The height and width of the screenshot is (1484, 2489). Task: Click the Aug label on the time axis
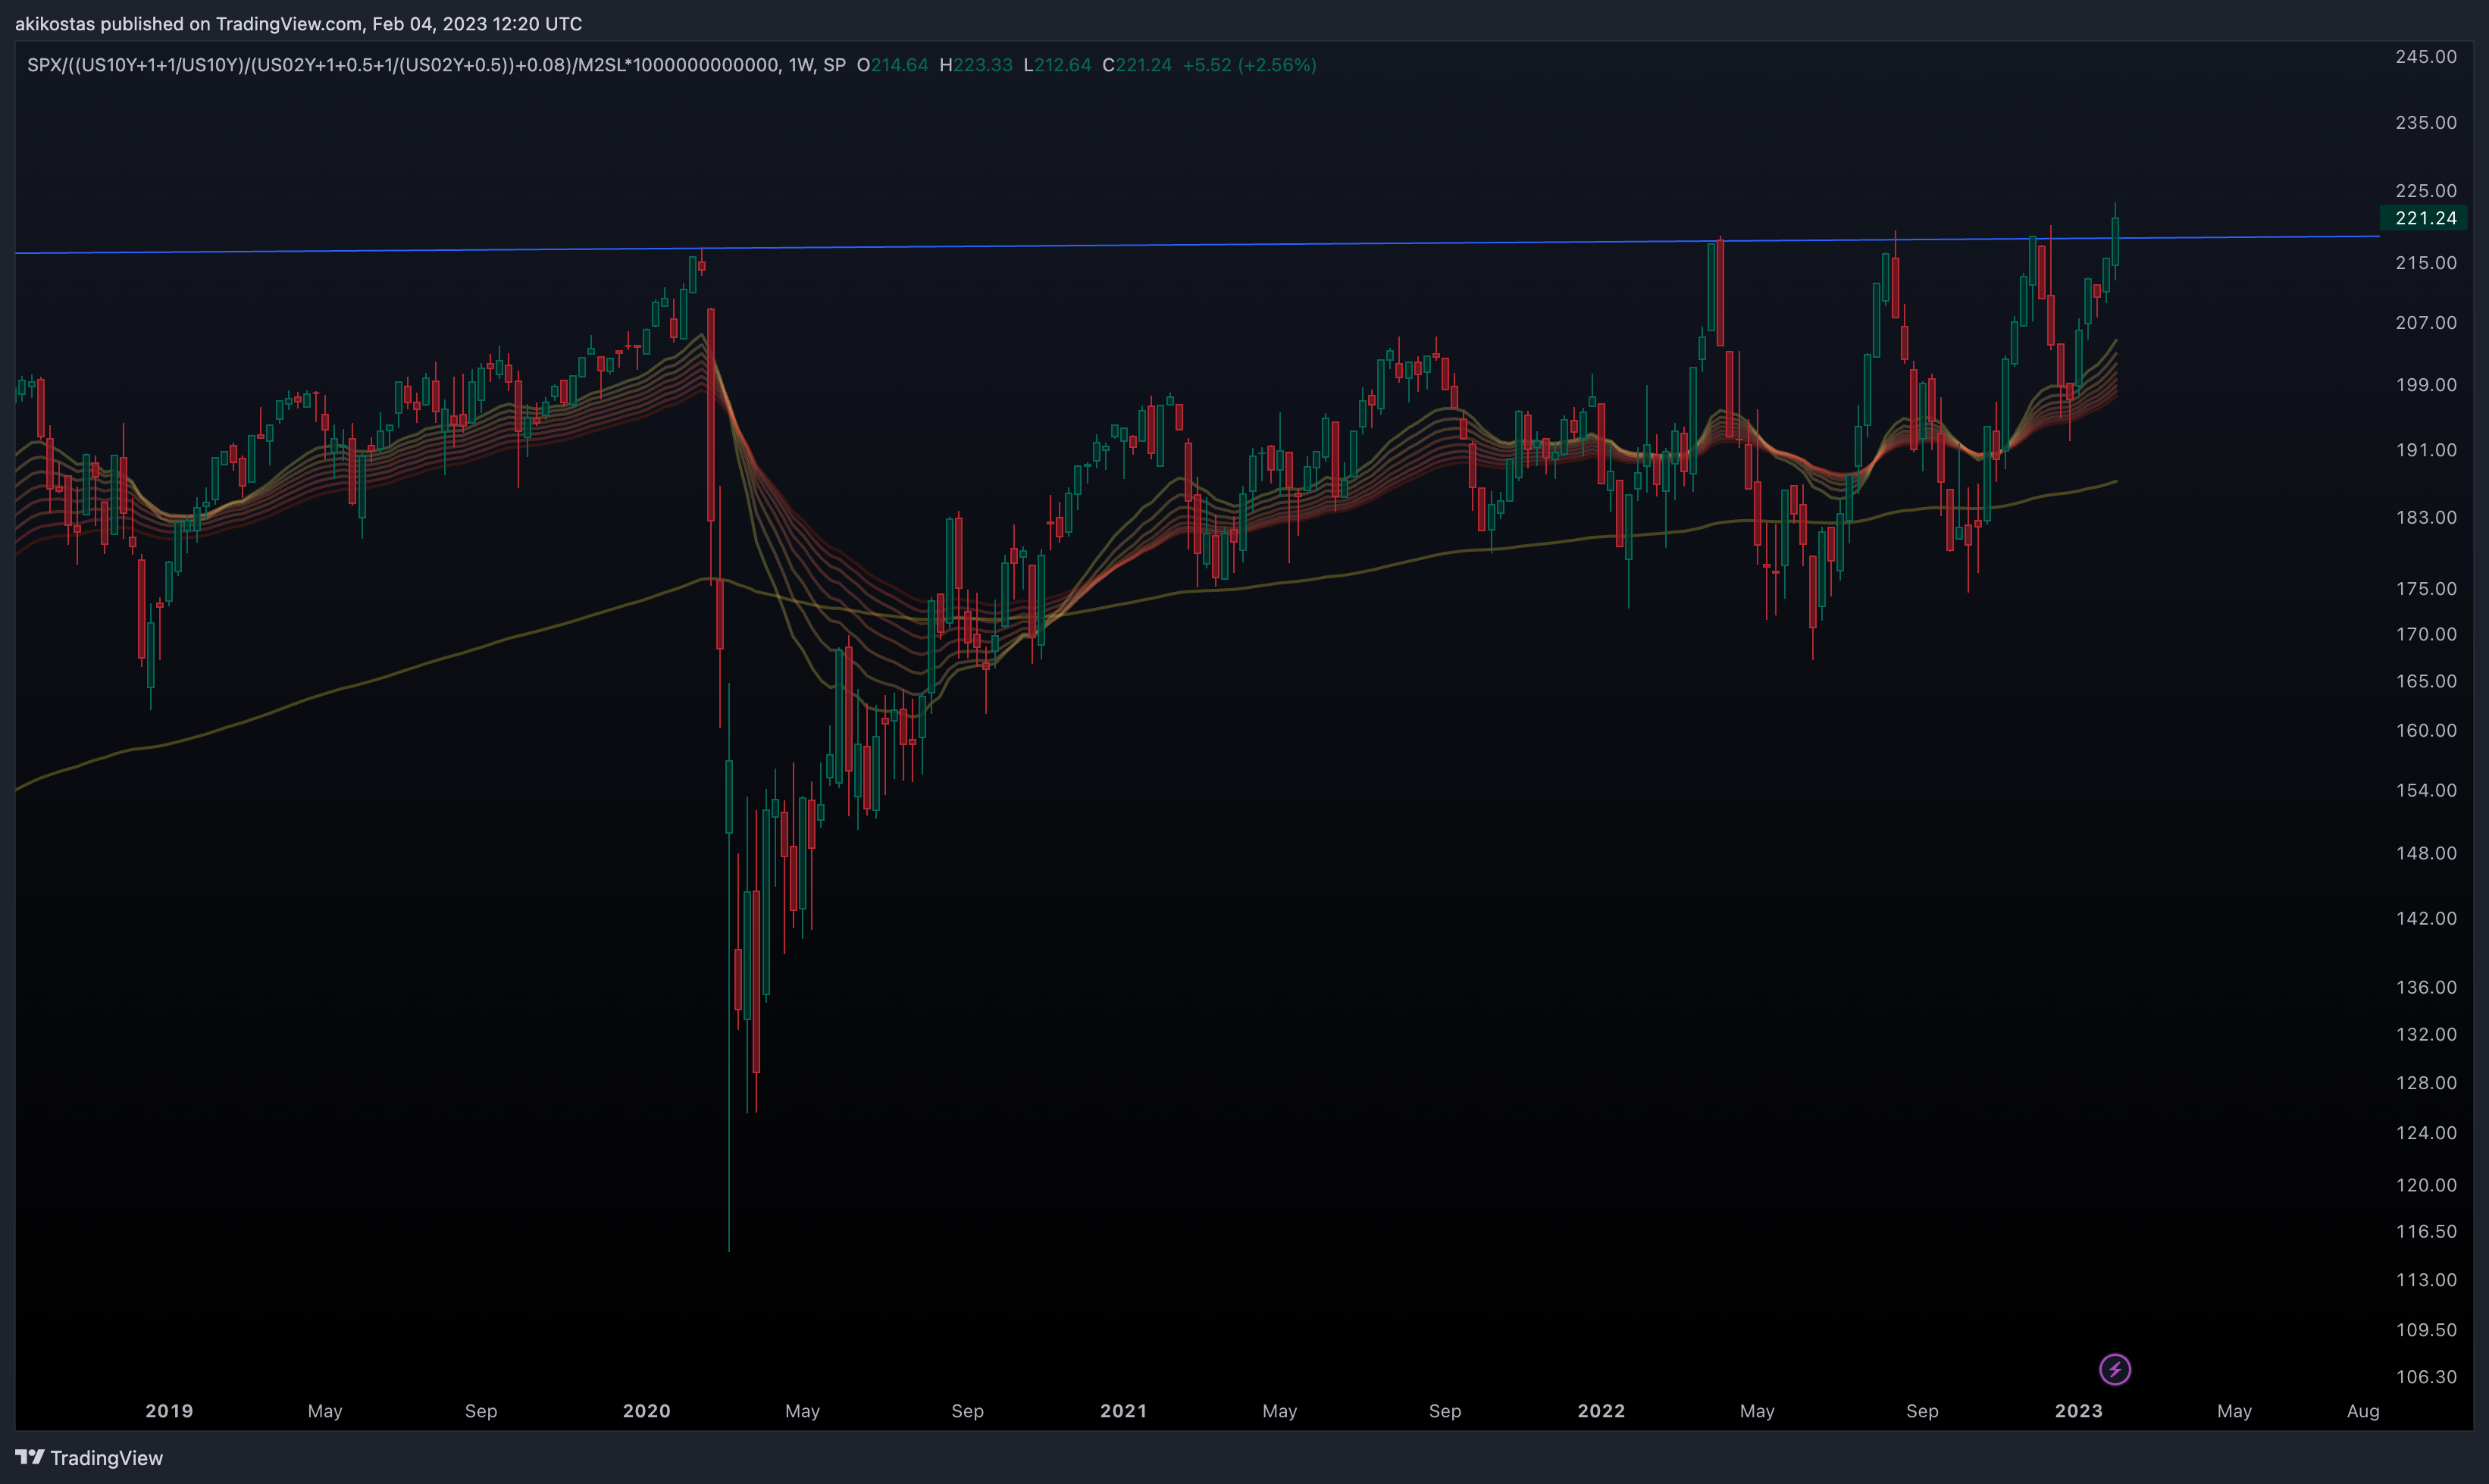pyautogui.click(x=2363, y=1411)
